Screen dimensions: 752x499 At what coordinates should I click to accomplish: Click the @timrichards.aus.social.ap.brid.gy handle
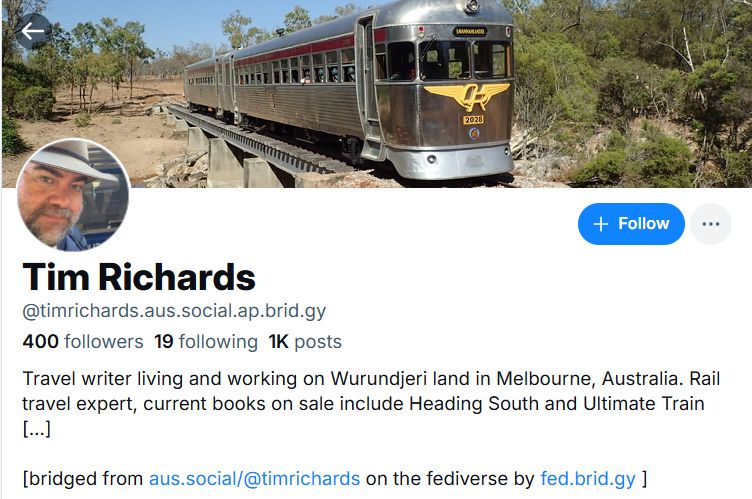click(174, 311)
